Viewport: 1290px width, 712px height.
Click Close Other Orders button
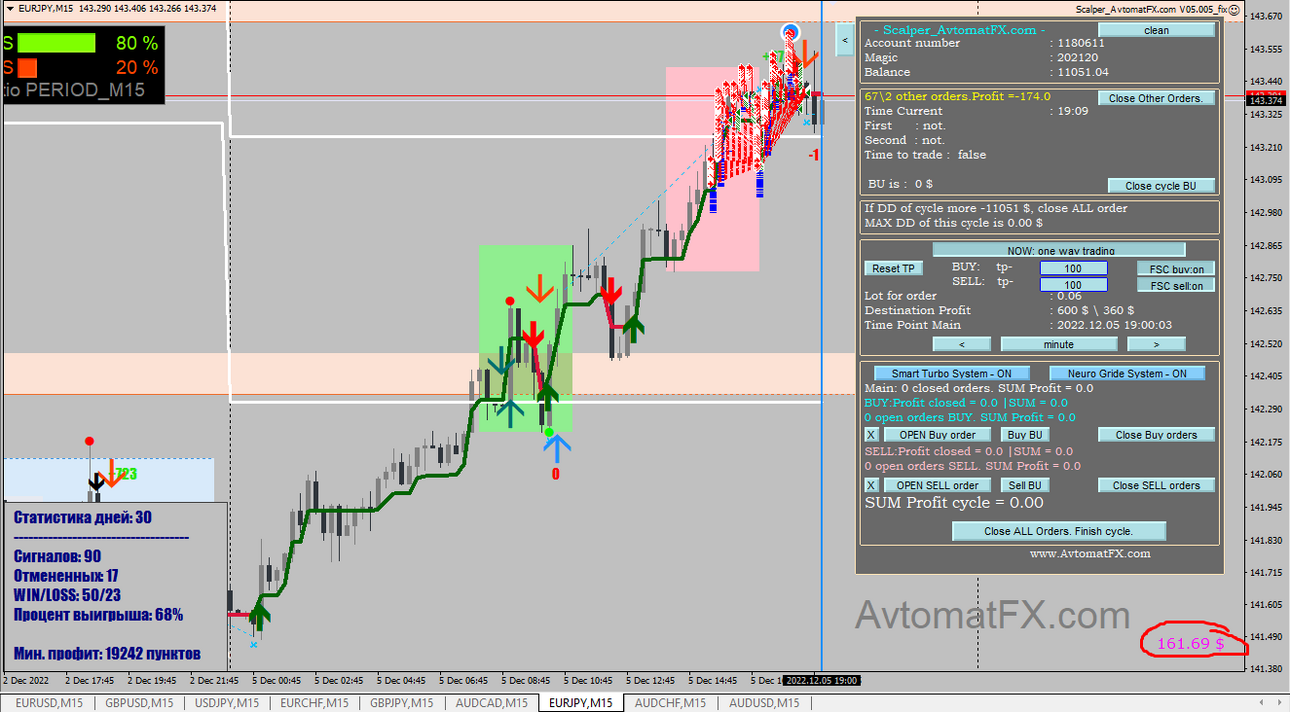tap(1156, 98)
